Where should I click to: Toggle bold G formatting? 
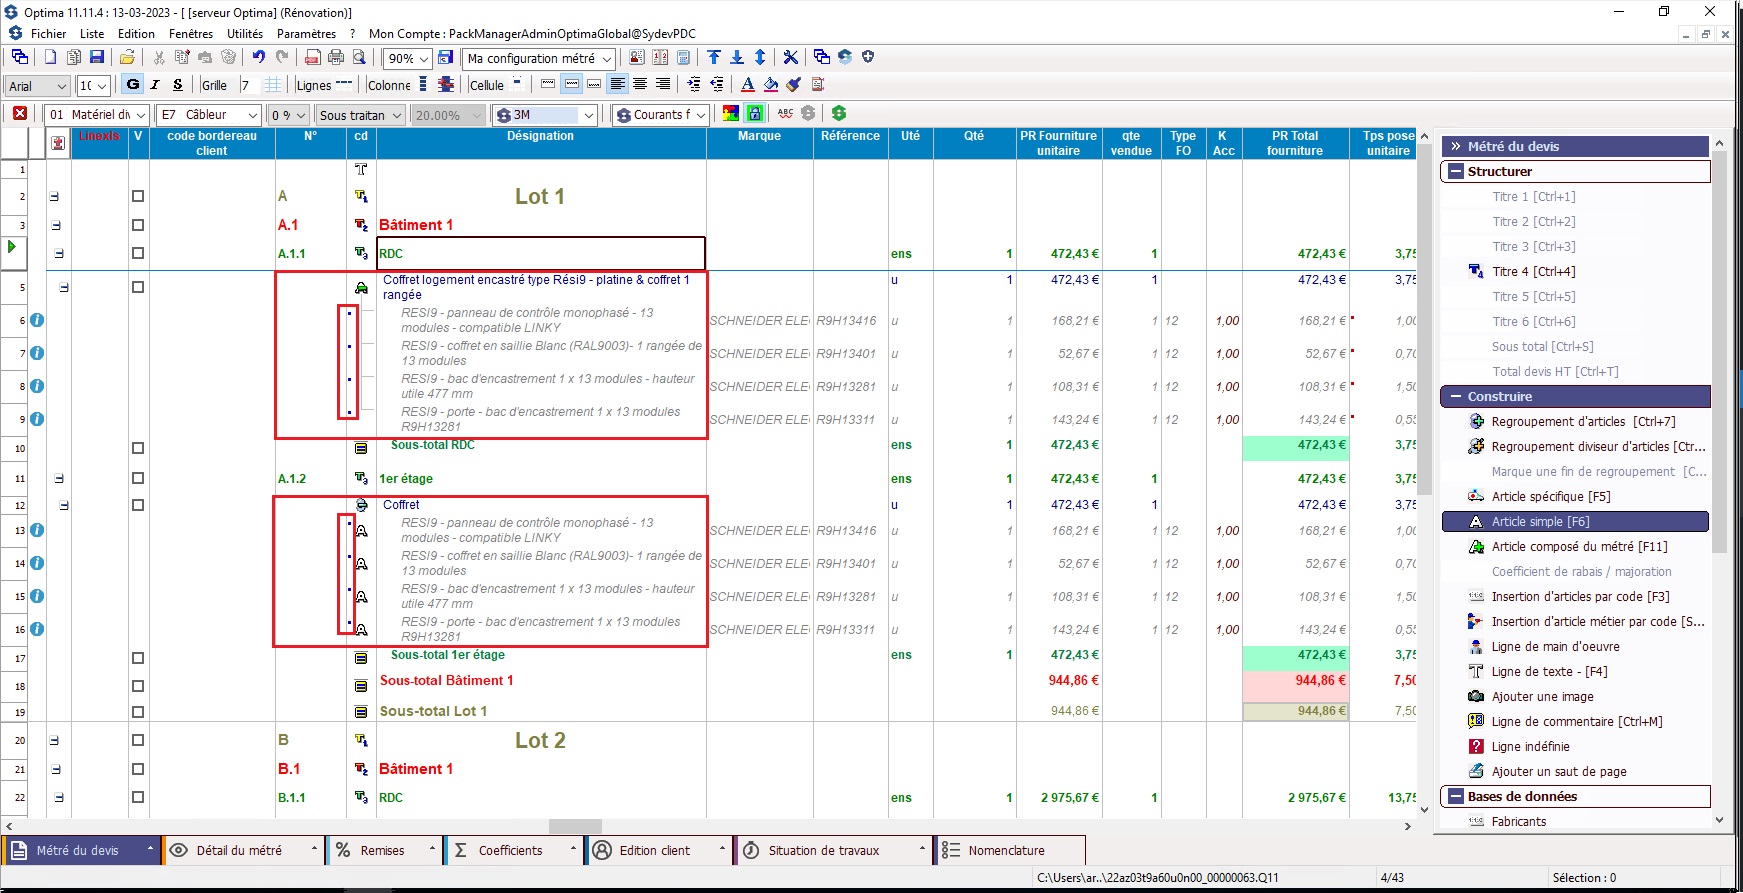(x=133, y=85)
